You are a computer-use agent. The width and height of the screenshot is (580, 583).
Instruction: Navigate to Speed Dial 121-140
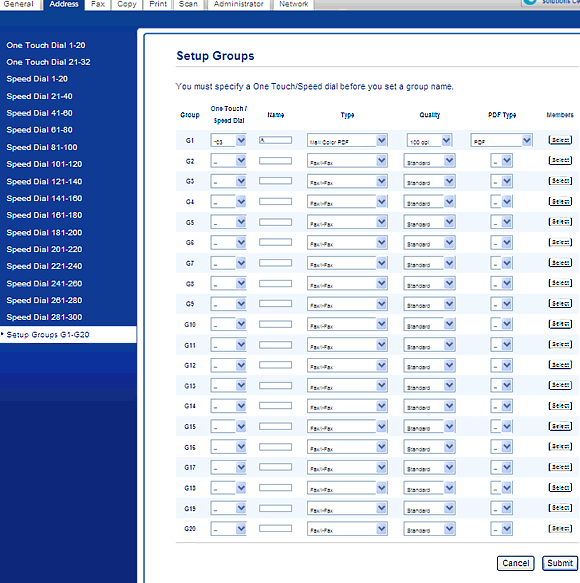point(44,181)
